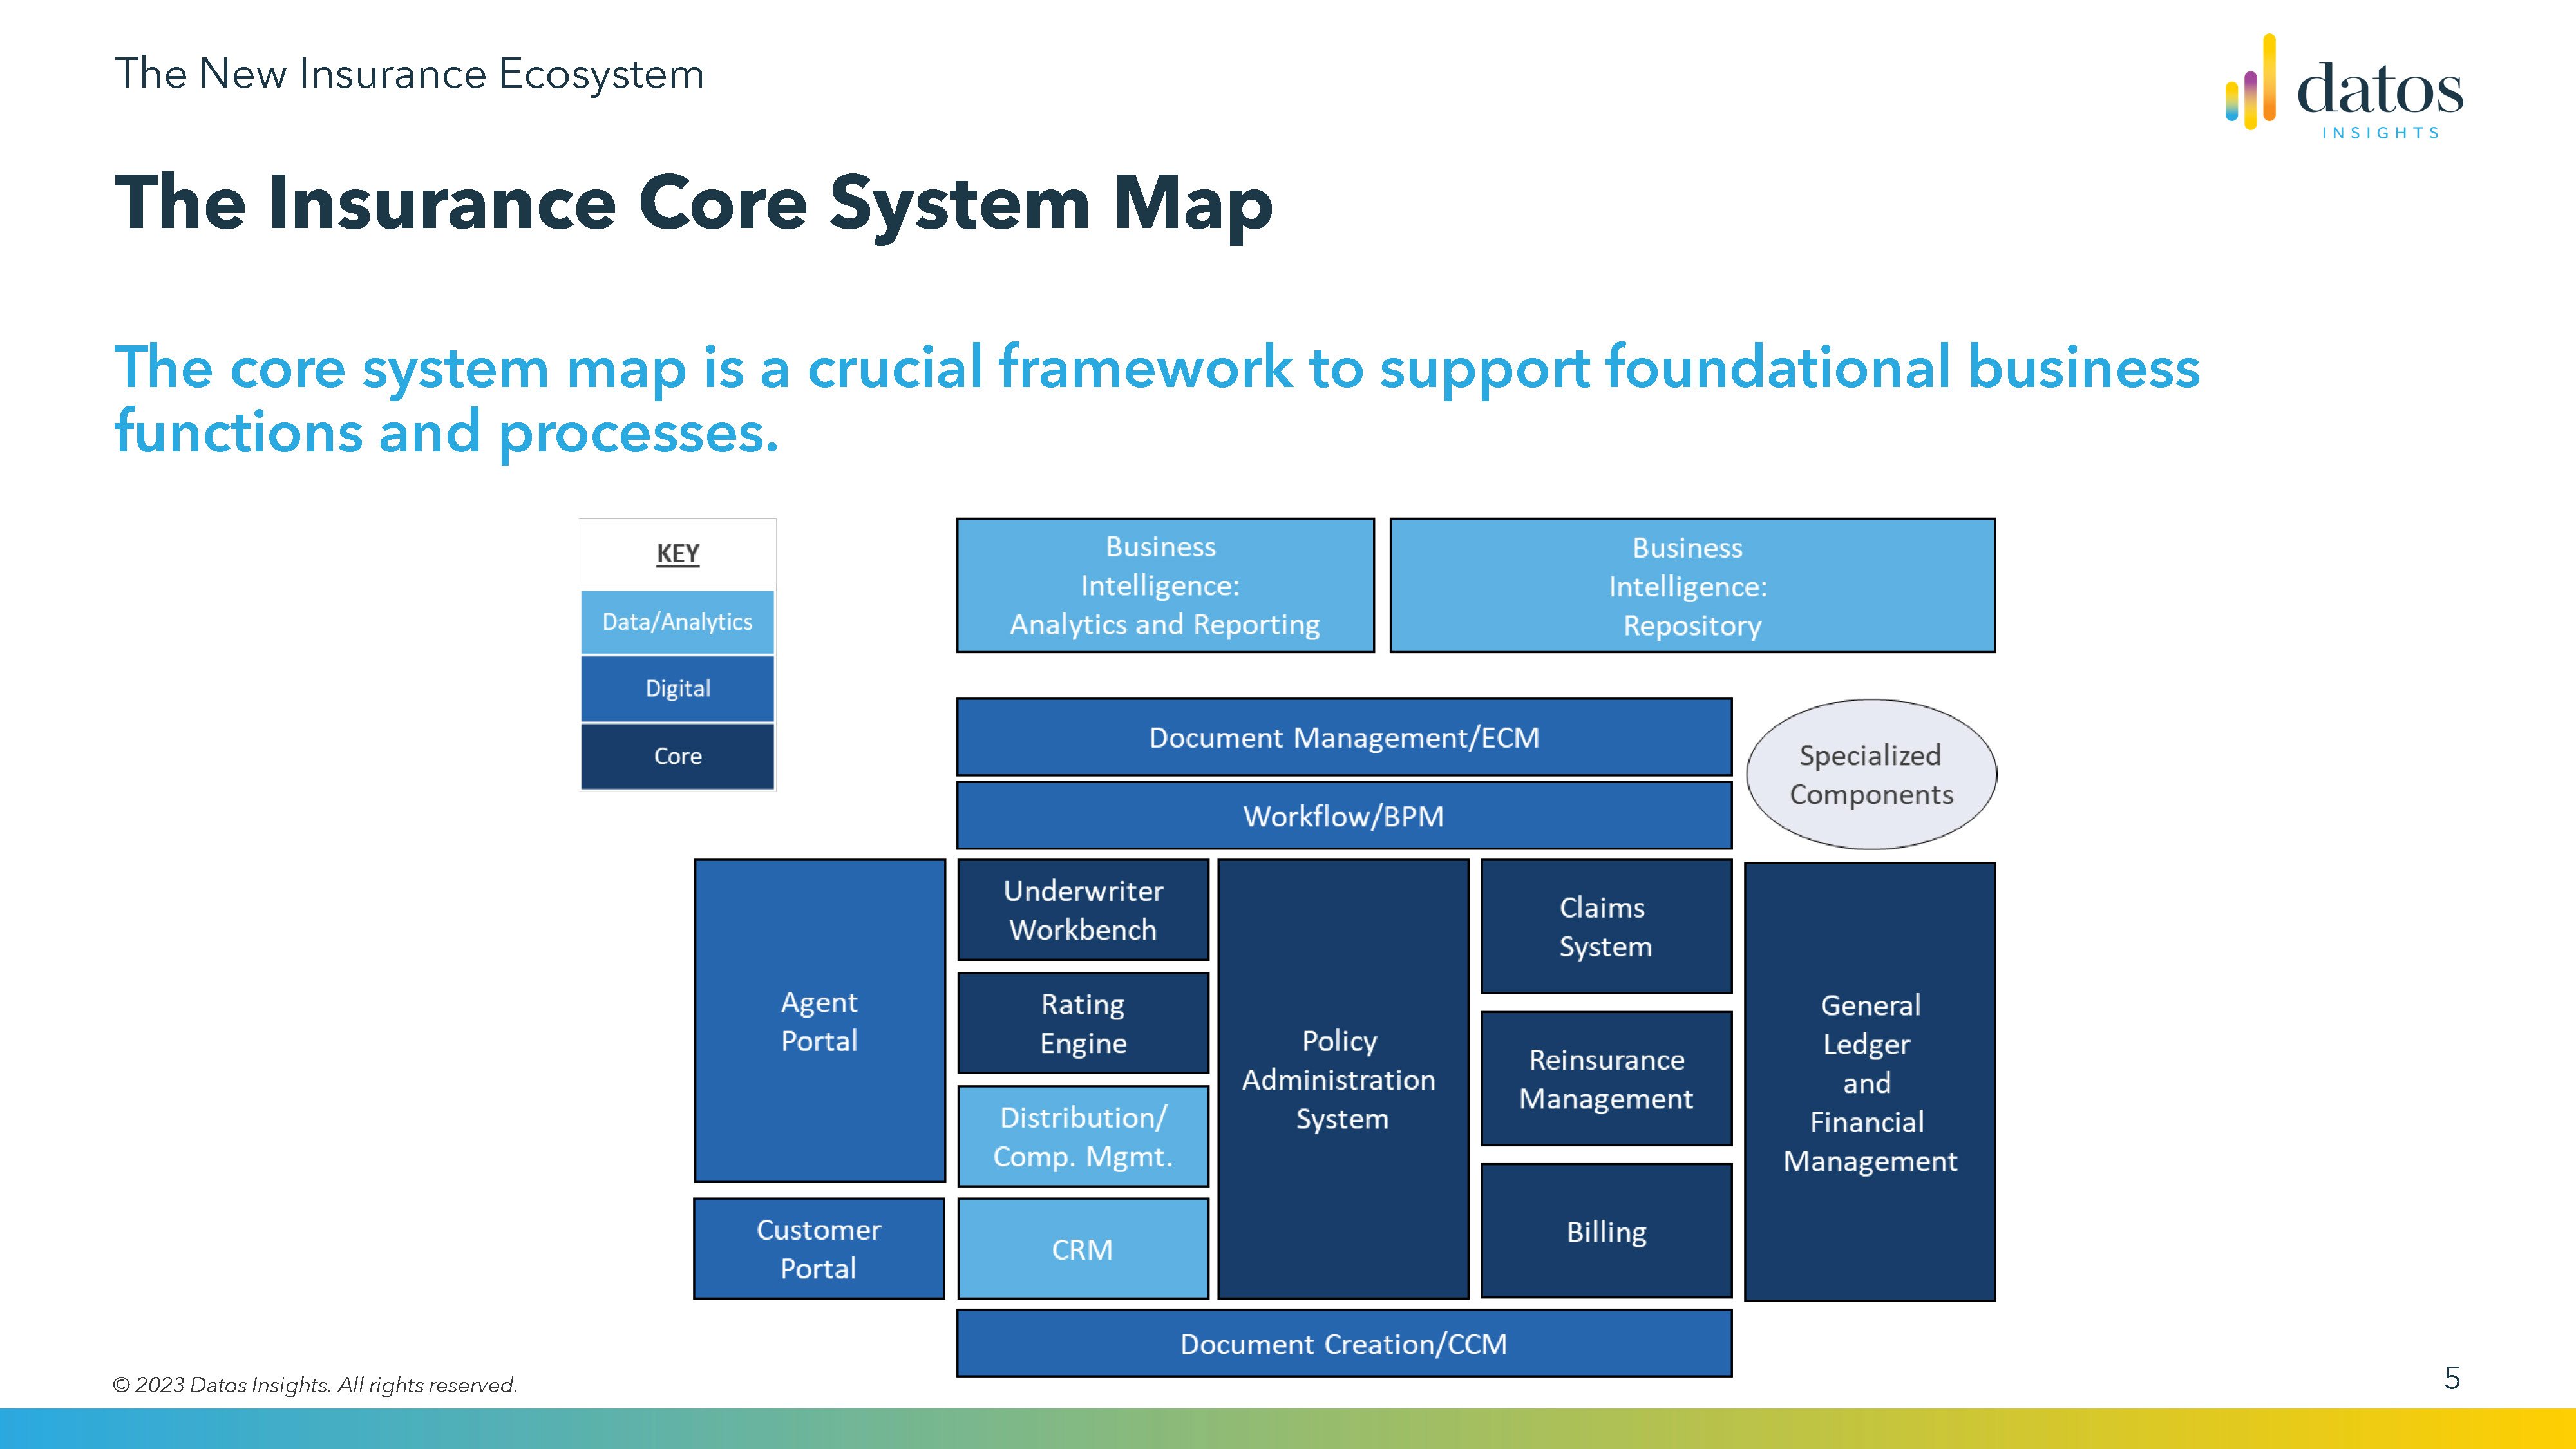Select the Customer Portal block
The height and width of the screenshot is (1449, 2576).
click(819, 1249)
